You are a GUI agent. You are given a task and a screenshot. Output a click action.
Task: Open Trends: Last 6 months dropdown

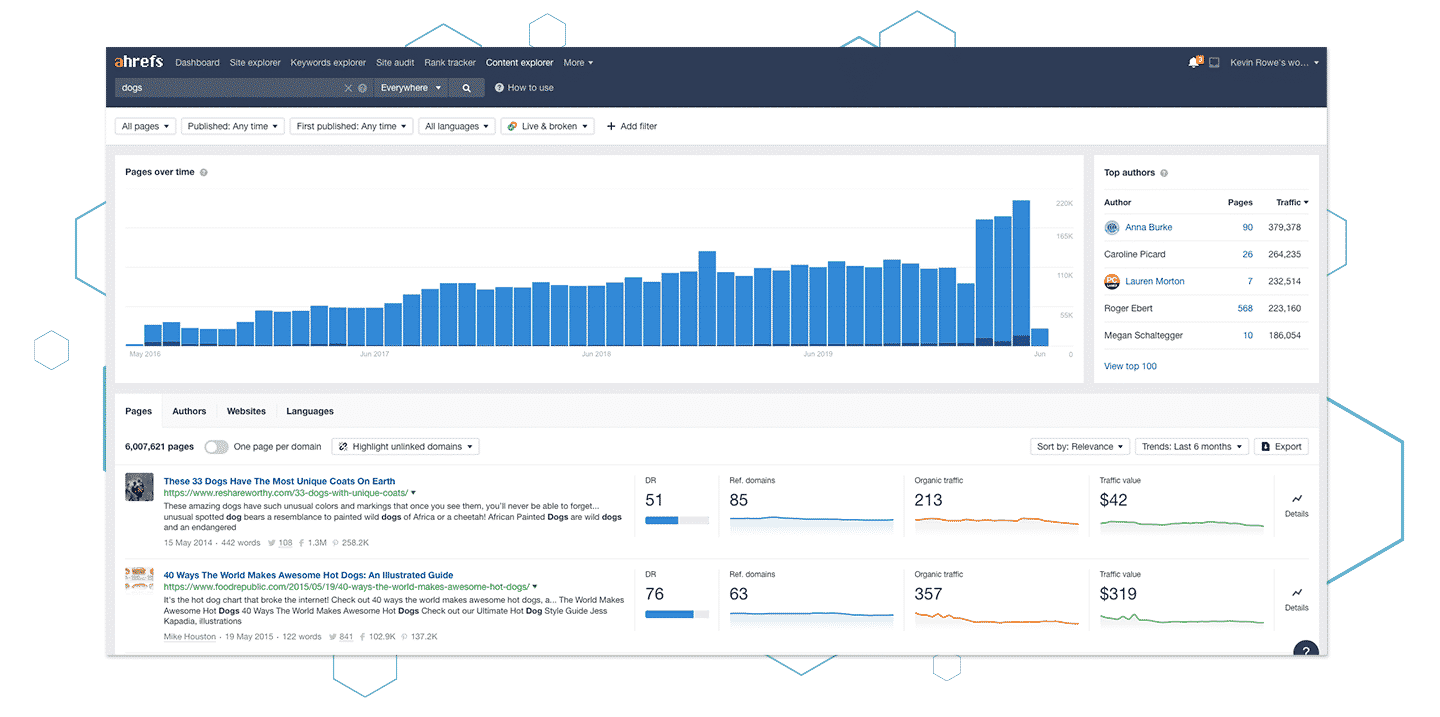[1192, 447]
